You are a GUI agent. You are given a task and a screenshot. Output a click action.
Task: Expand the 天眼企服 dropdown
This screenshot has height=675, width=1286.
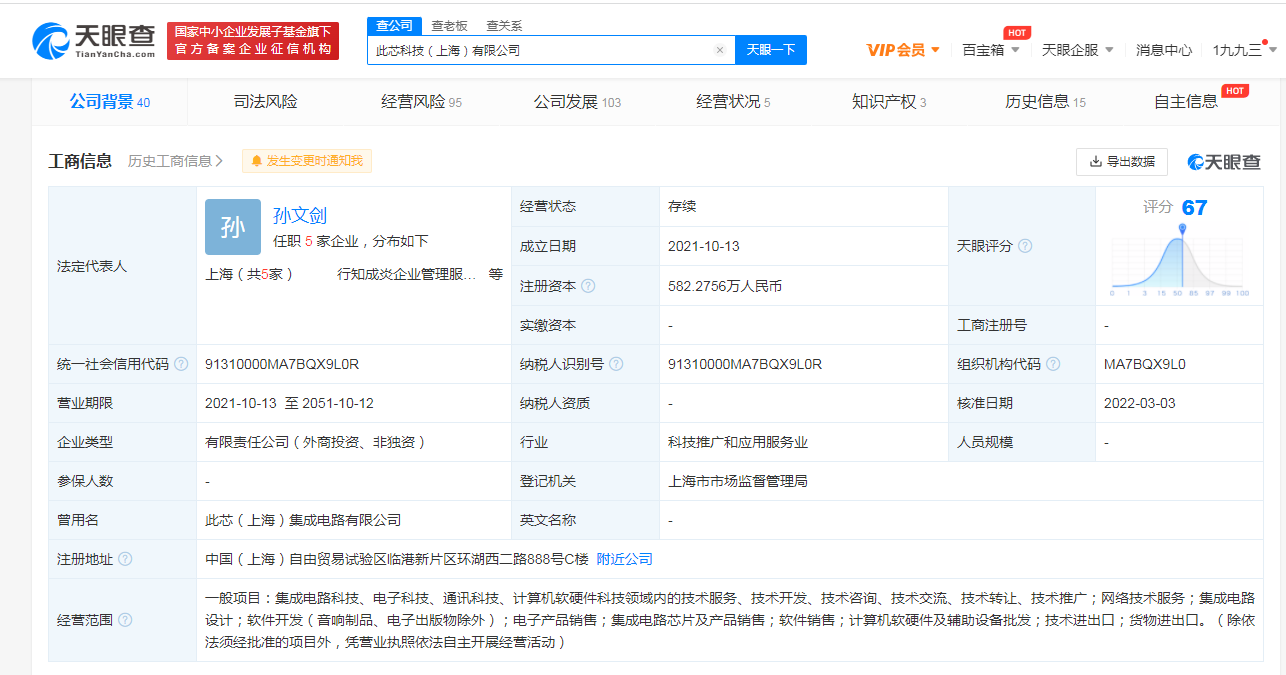tap(1077, 50)
